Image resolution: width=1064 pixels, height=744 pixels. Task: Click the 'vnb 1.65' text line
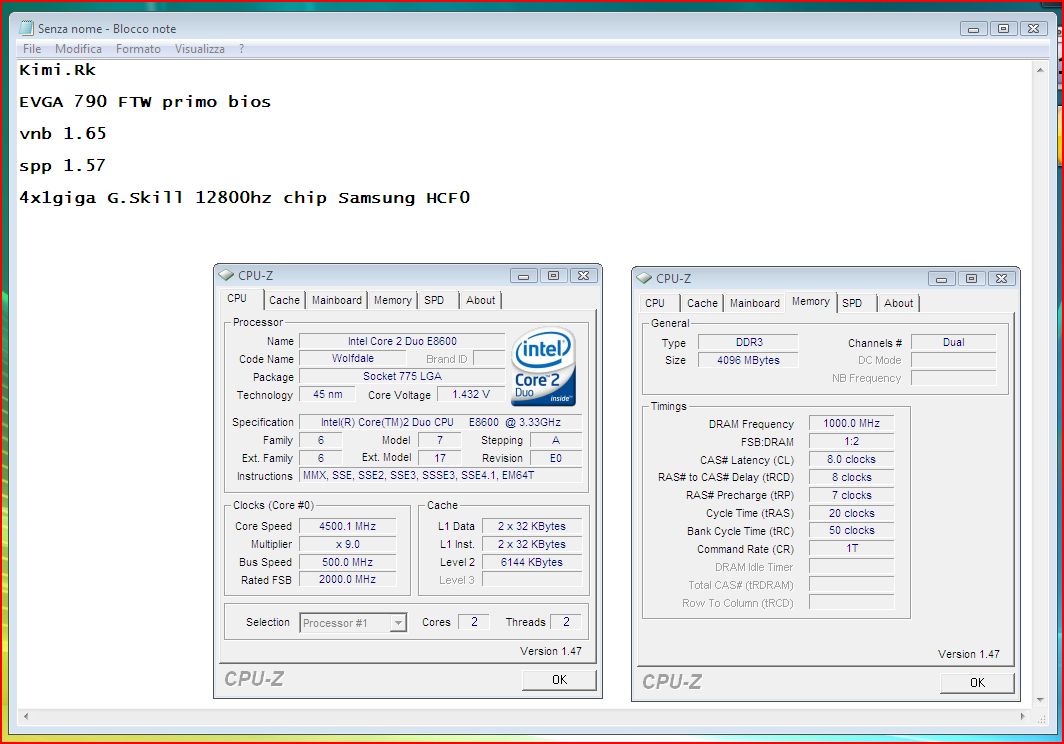coord(63,134)
